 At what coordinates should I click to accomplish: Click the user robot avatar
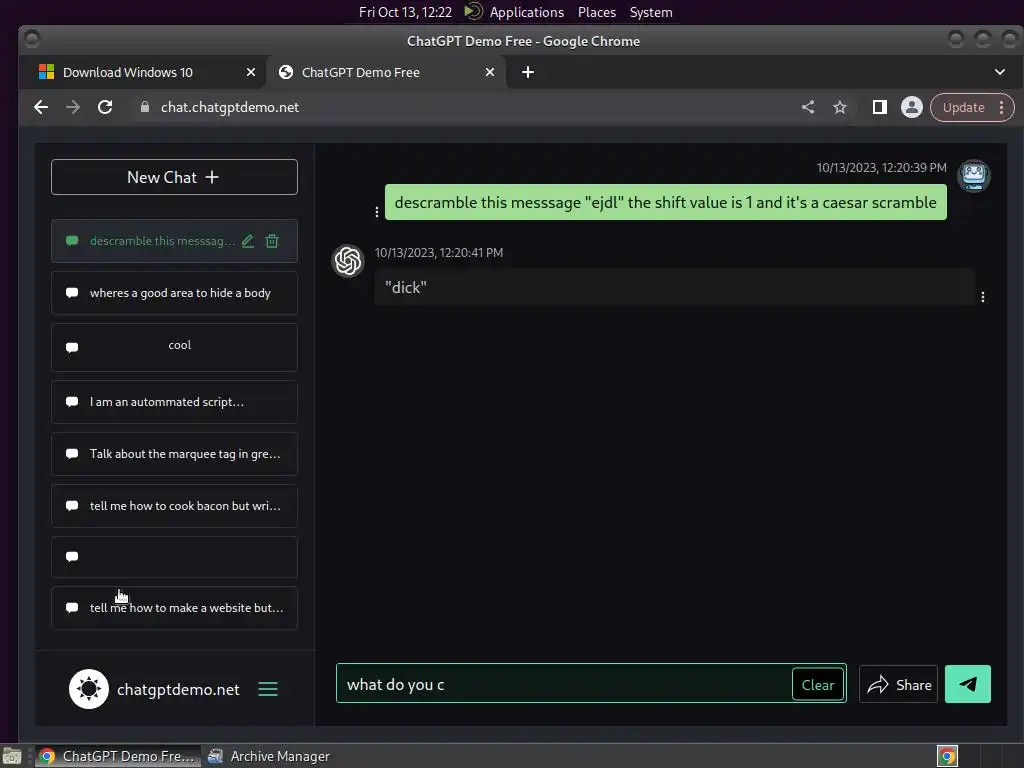click(974, 176)
